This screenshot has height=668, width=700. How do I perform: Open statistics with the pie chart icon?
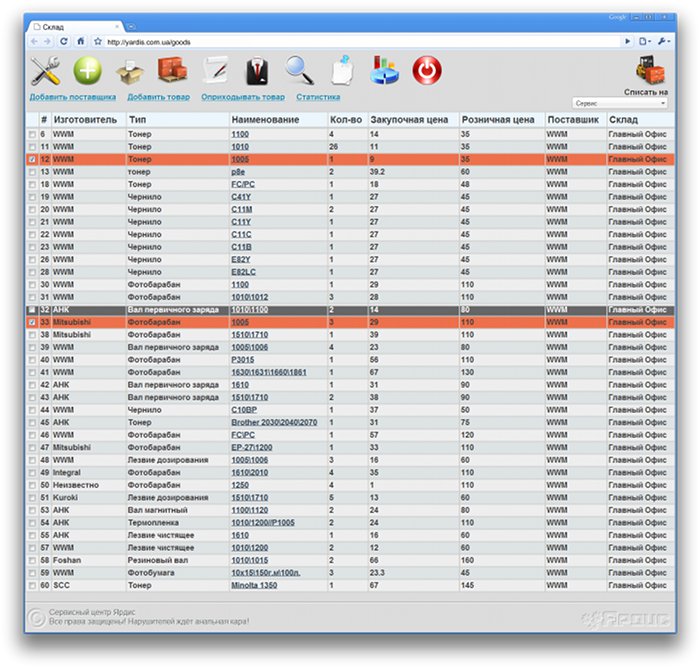tap(384, 71)
